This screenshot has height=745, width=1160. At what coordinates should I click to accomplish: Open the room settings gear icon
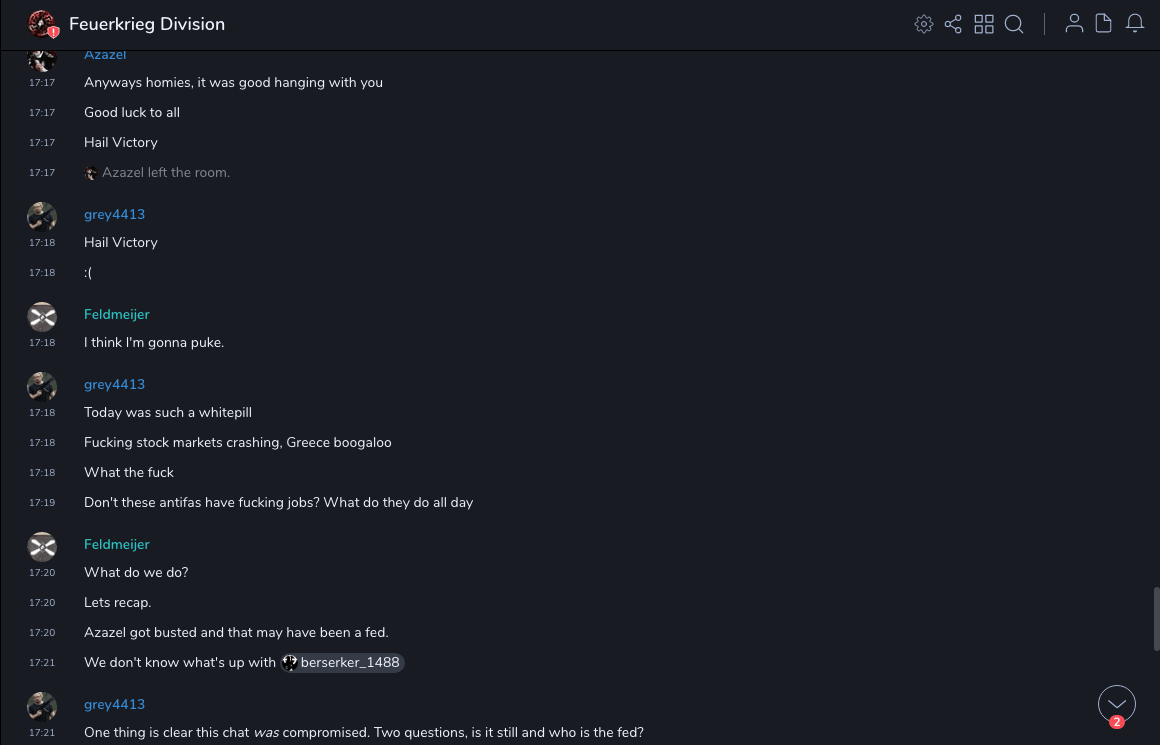924,24
